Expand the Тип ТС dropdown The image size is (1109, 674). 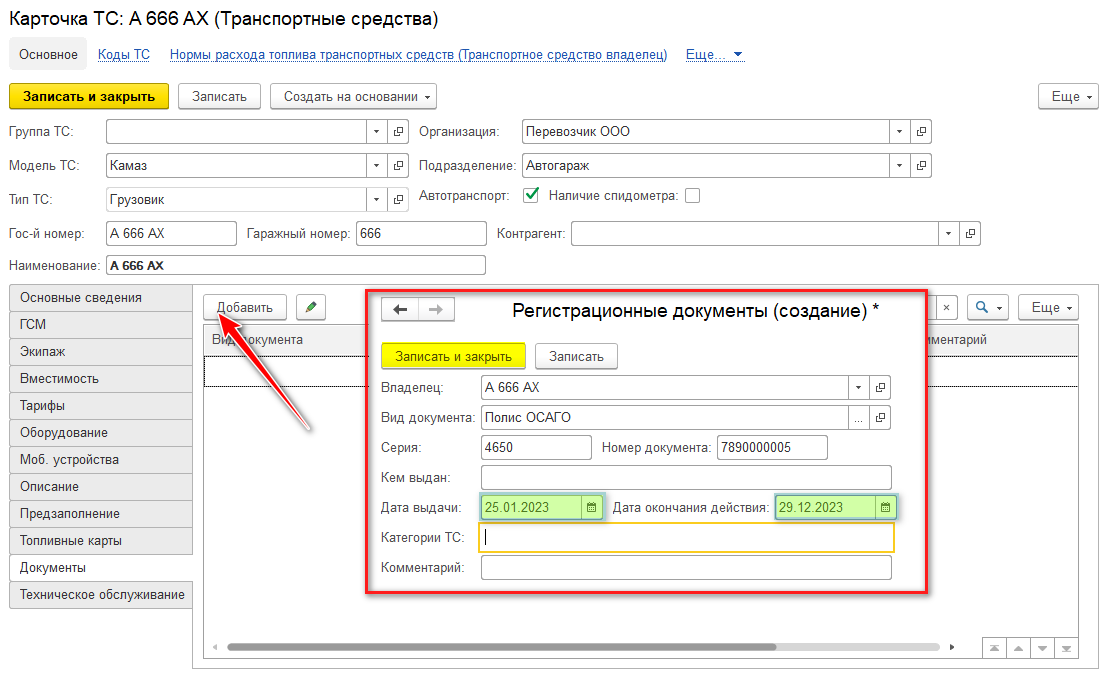coord(377,199)
